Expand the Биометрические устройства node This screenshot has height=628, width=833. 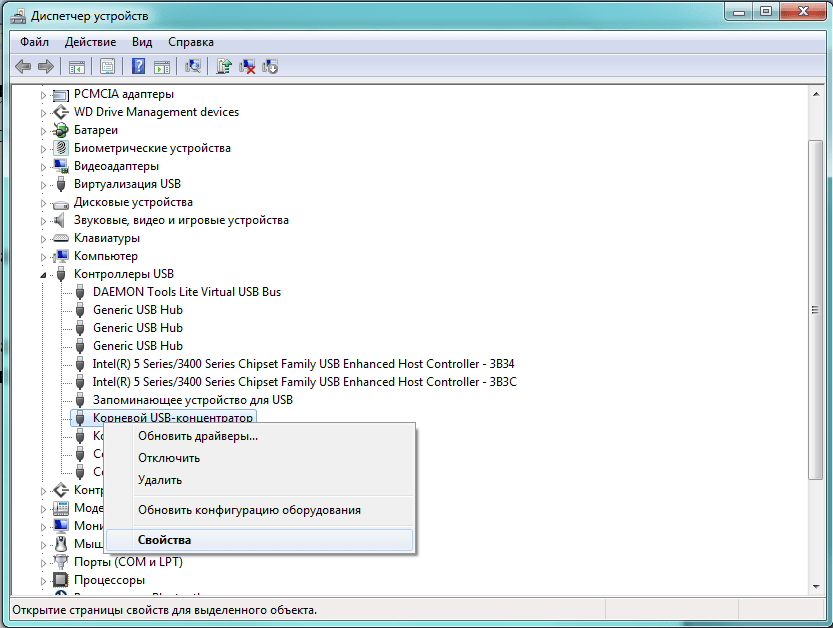(44, 149)
